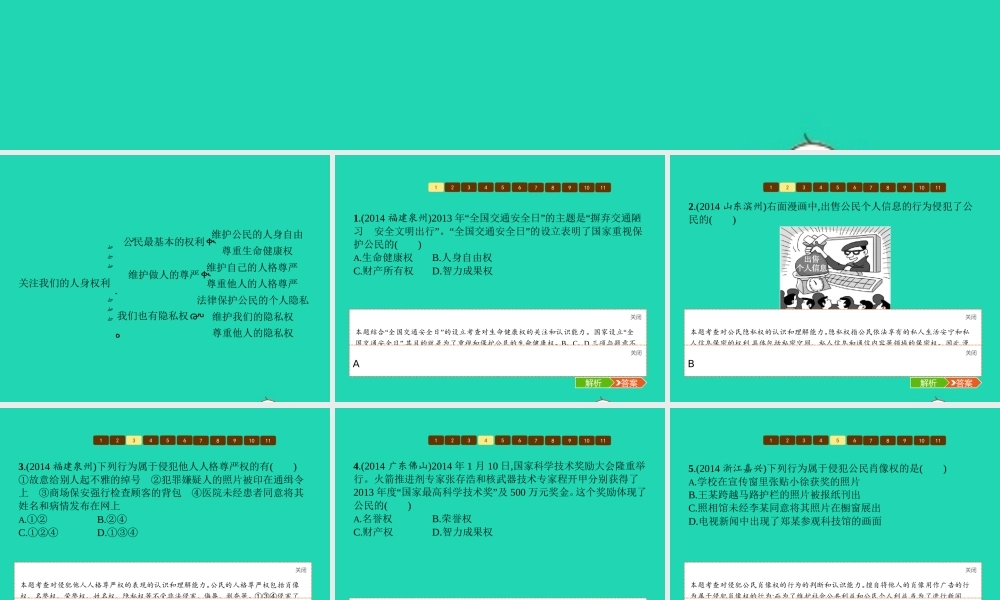This screenshot has height=600, width=1000.
Task: Close the answer B box in question 2 slide
Action: pyautogui.click(x=971, y=353)
